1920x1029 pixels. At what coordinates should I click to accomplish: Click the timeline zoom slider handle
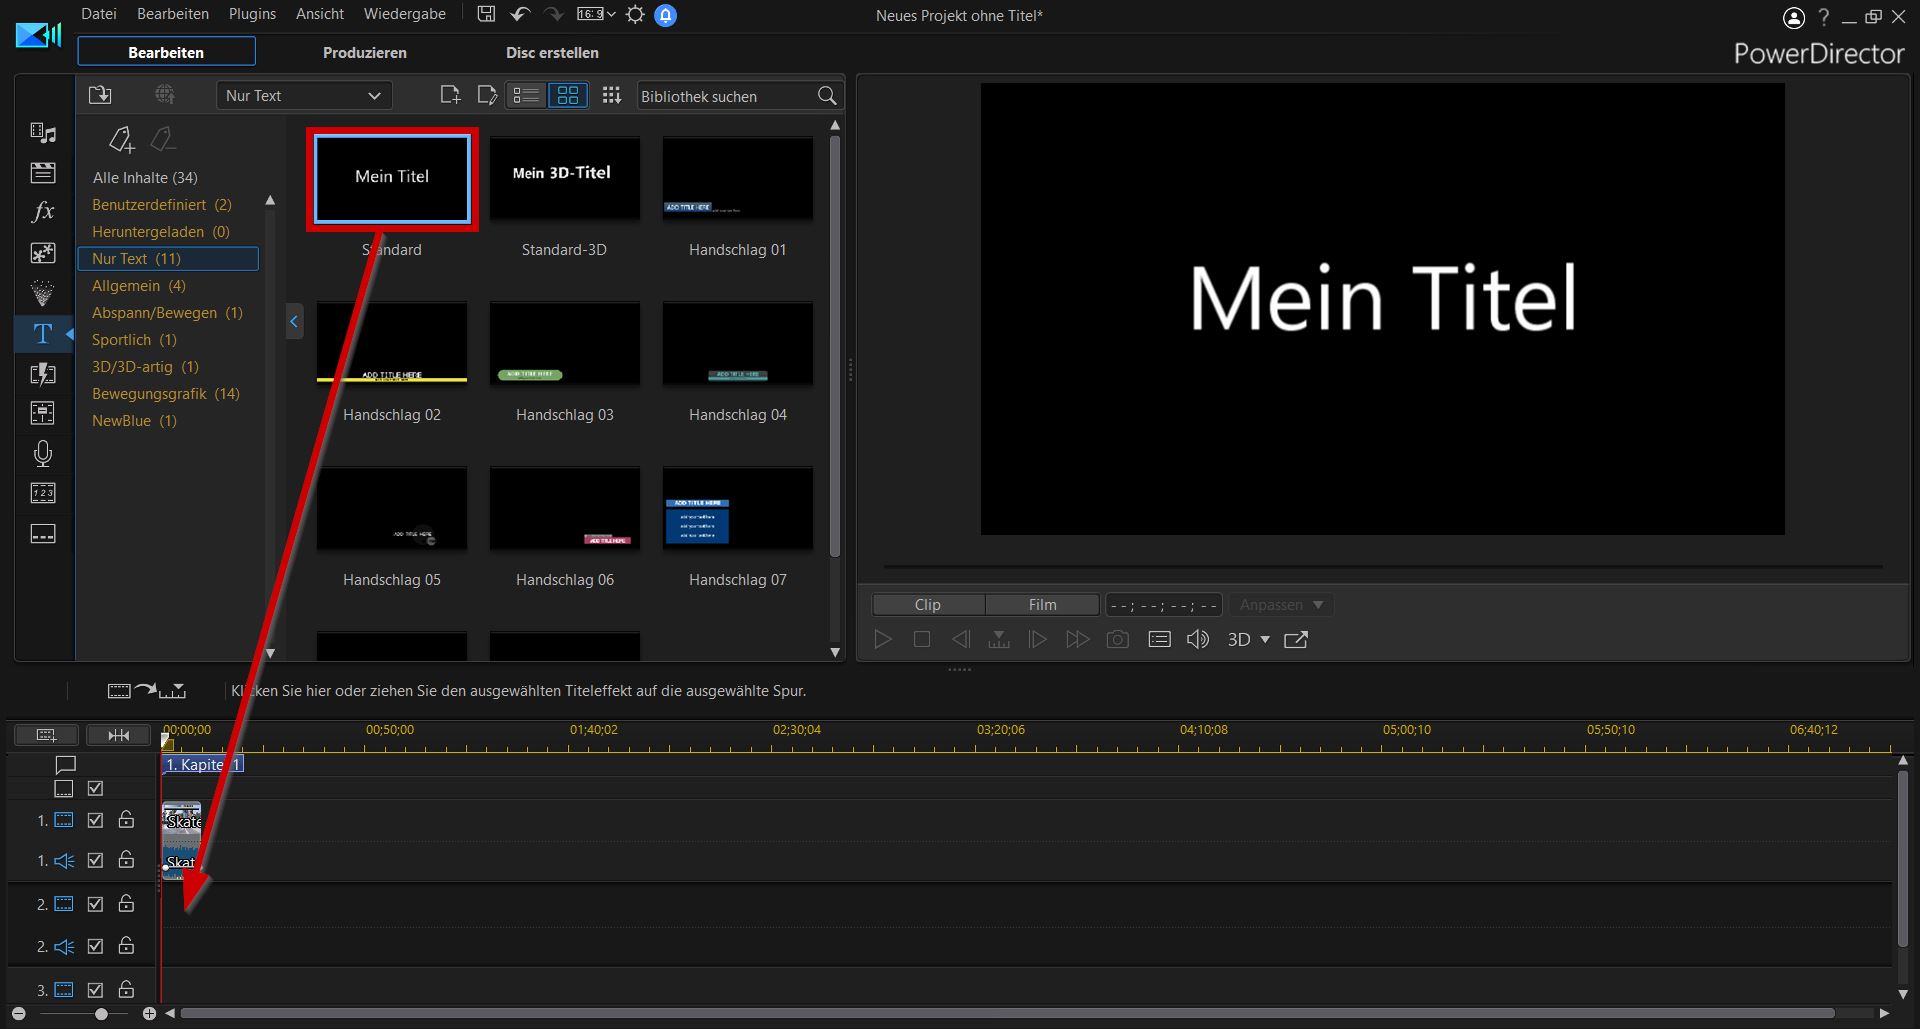point(101,1014)
